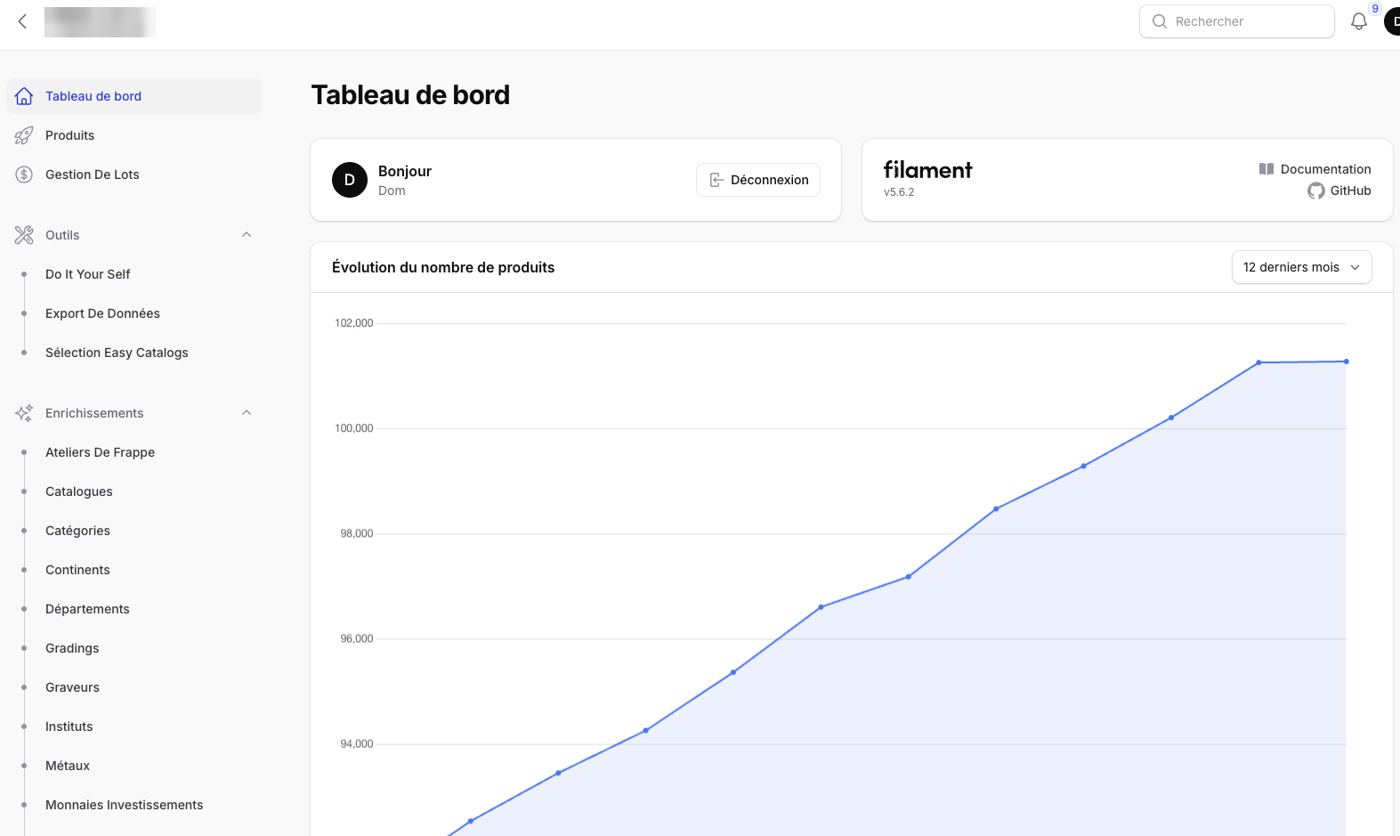Click the Outils section heading
This screenshot has width=1400, height=836.
click(62, 235)
